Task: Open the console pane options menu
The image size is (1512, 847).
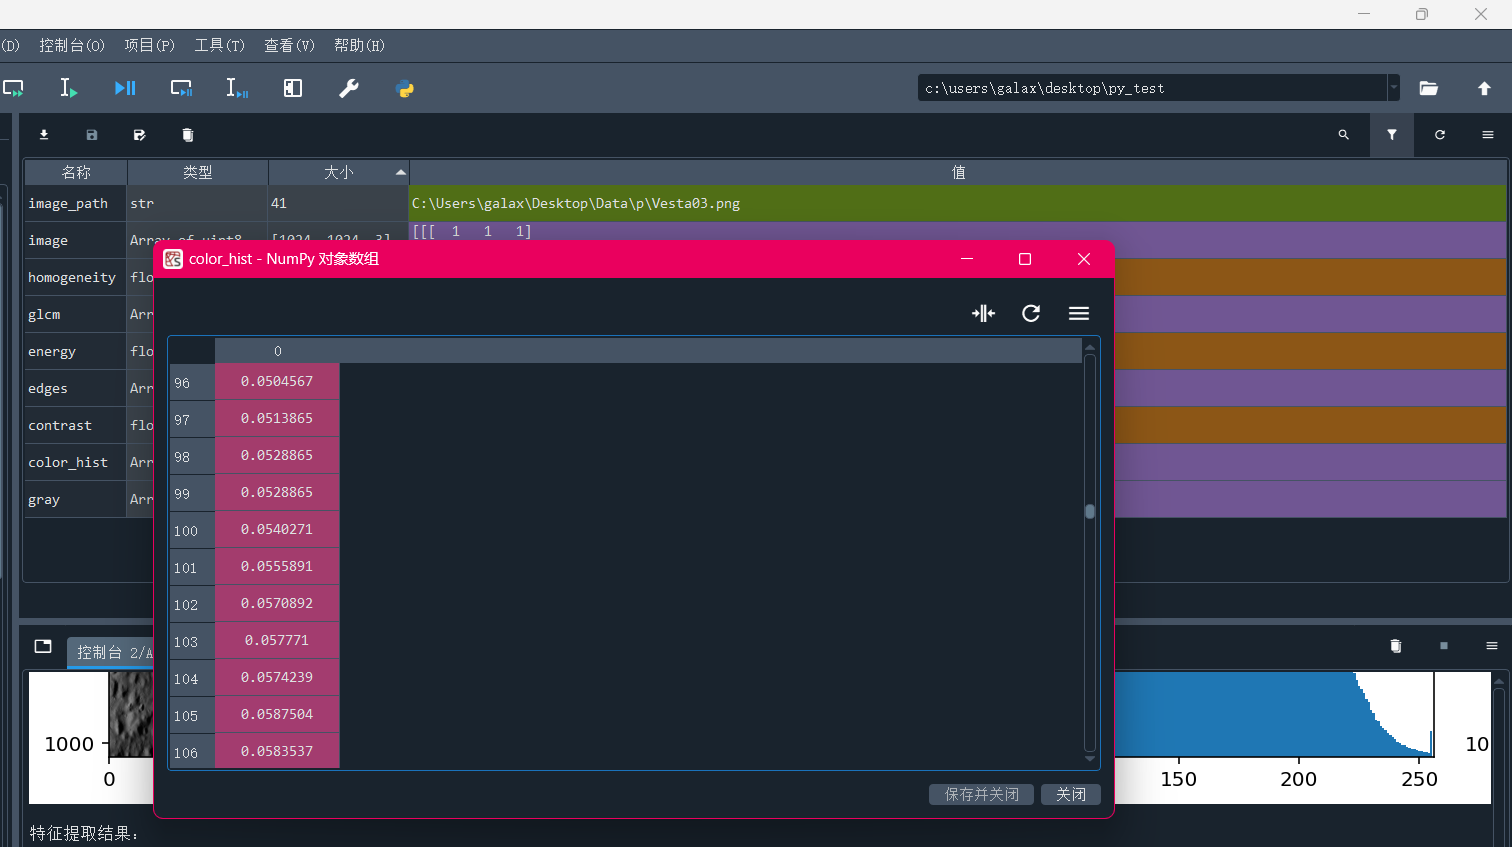Action: 1492,646
